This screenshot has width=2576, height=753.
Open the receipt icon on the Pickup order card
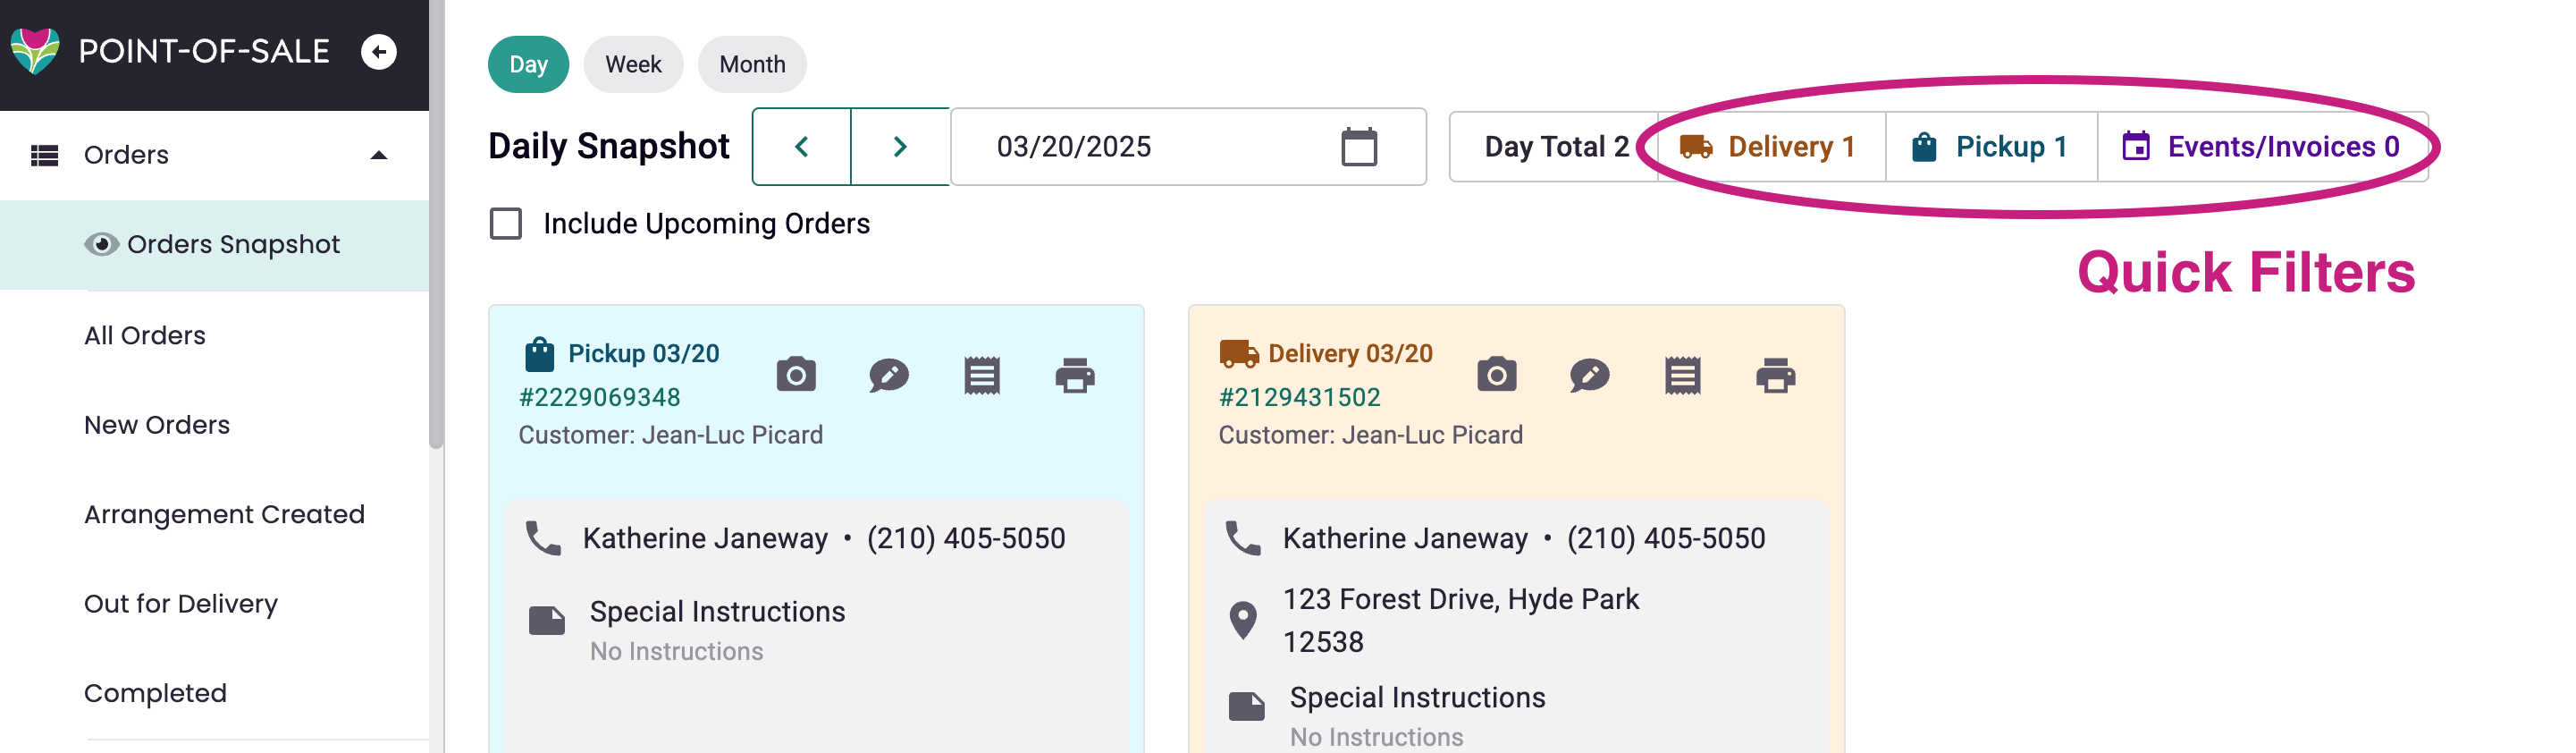(981, 375)
